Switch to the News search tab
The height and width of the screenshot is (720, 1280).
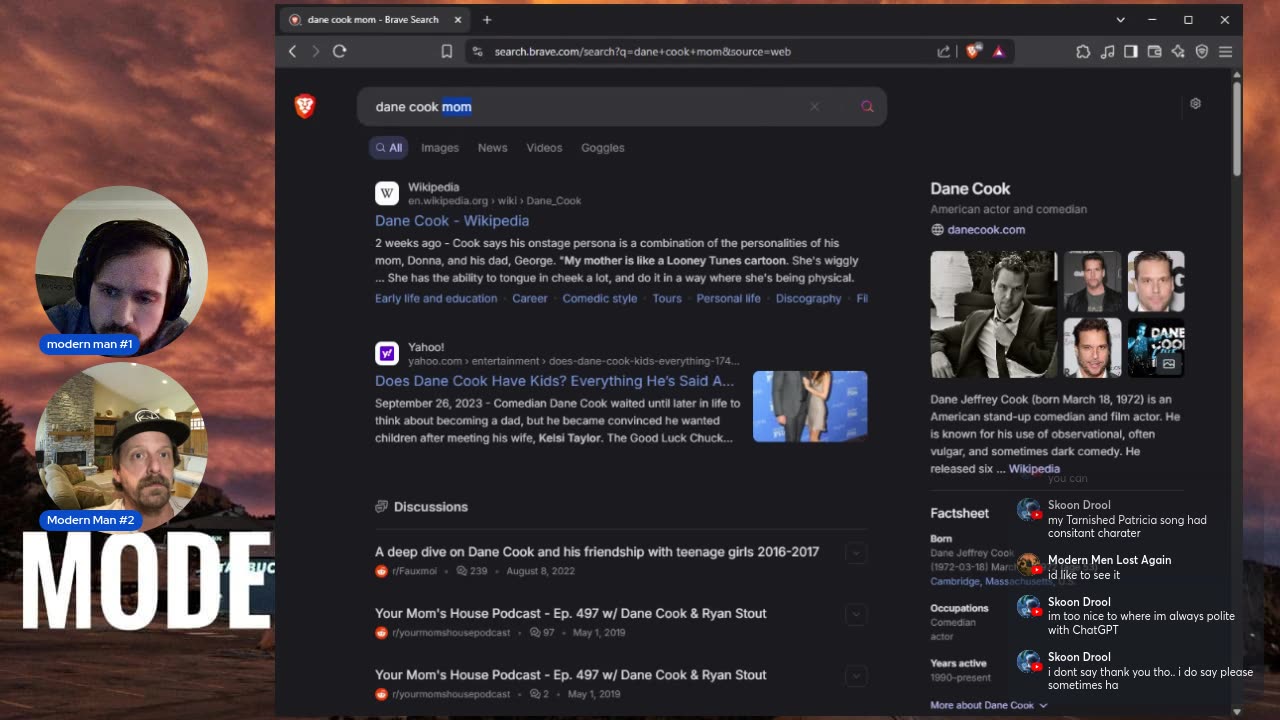(x=492, y=148)
